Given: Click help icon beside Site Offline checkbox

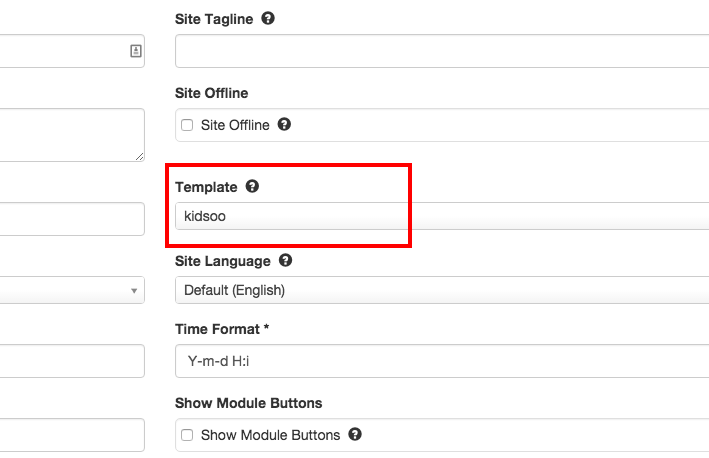Looking at the screenshot, I should pyautogui.click(x=284, y=125).
